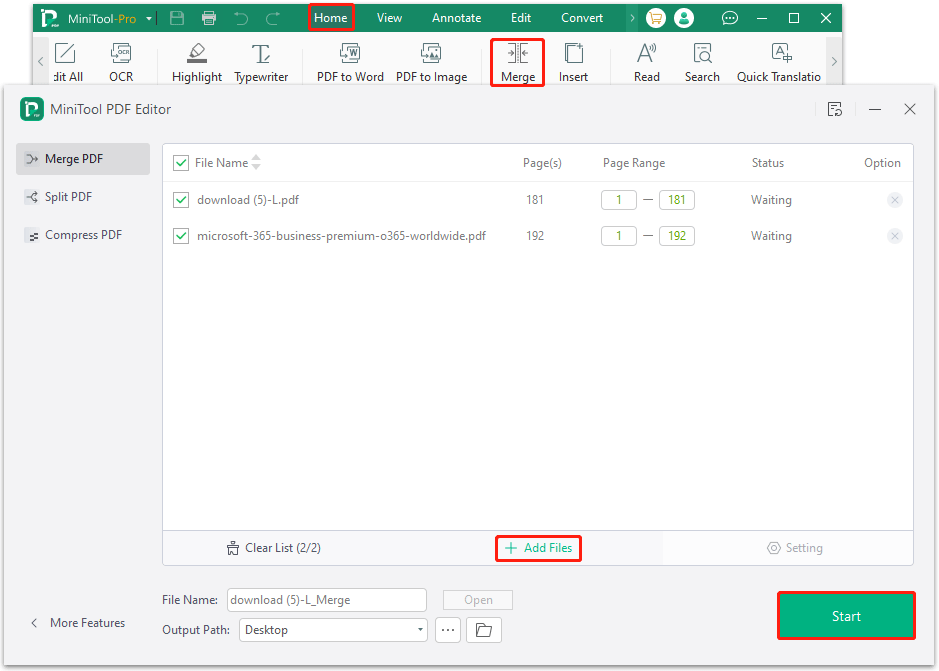
Task: Select Compress PDF in sidebar
Action: (83, 235)
